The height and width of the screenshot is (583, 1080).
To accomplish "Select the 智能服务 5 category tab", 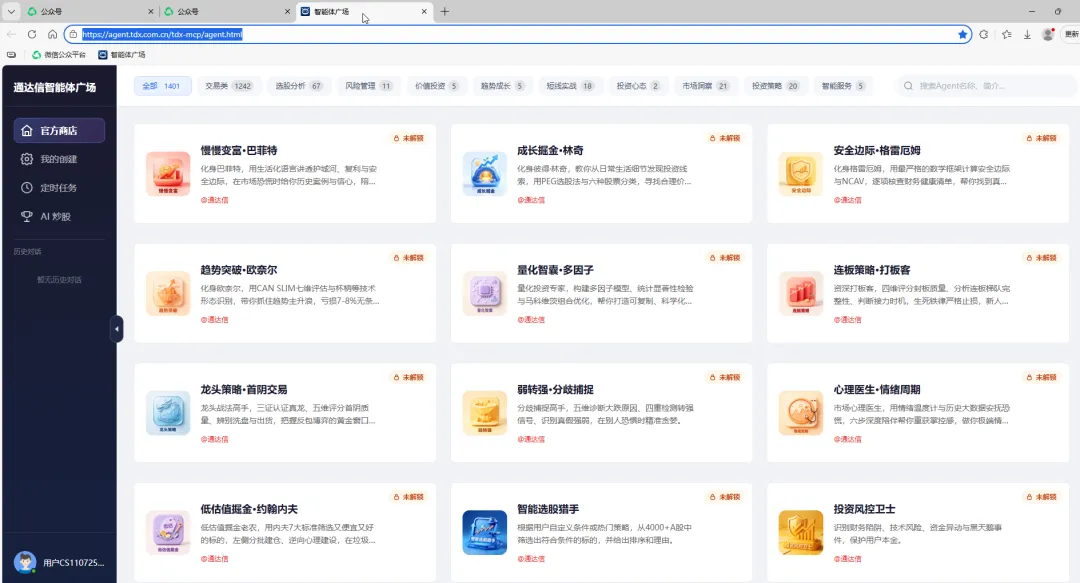I will click(842, 86).
